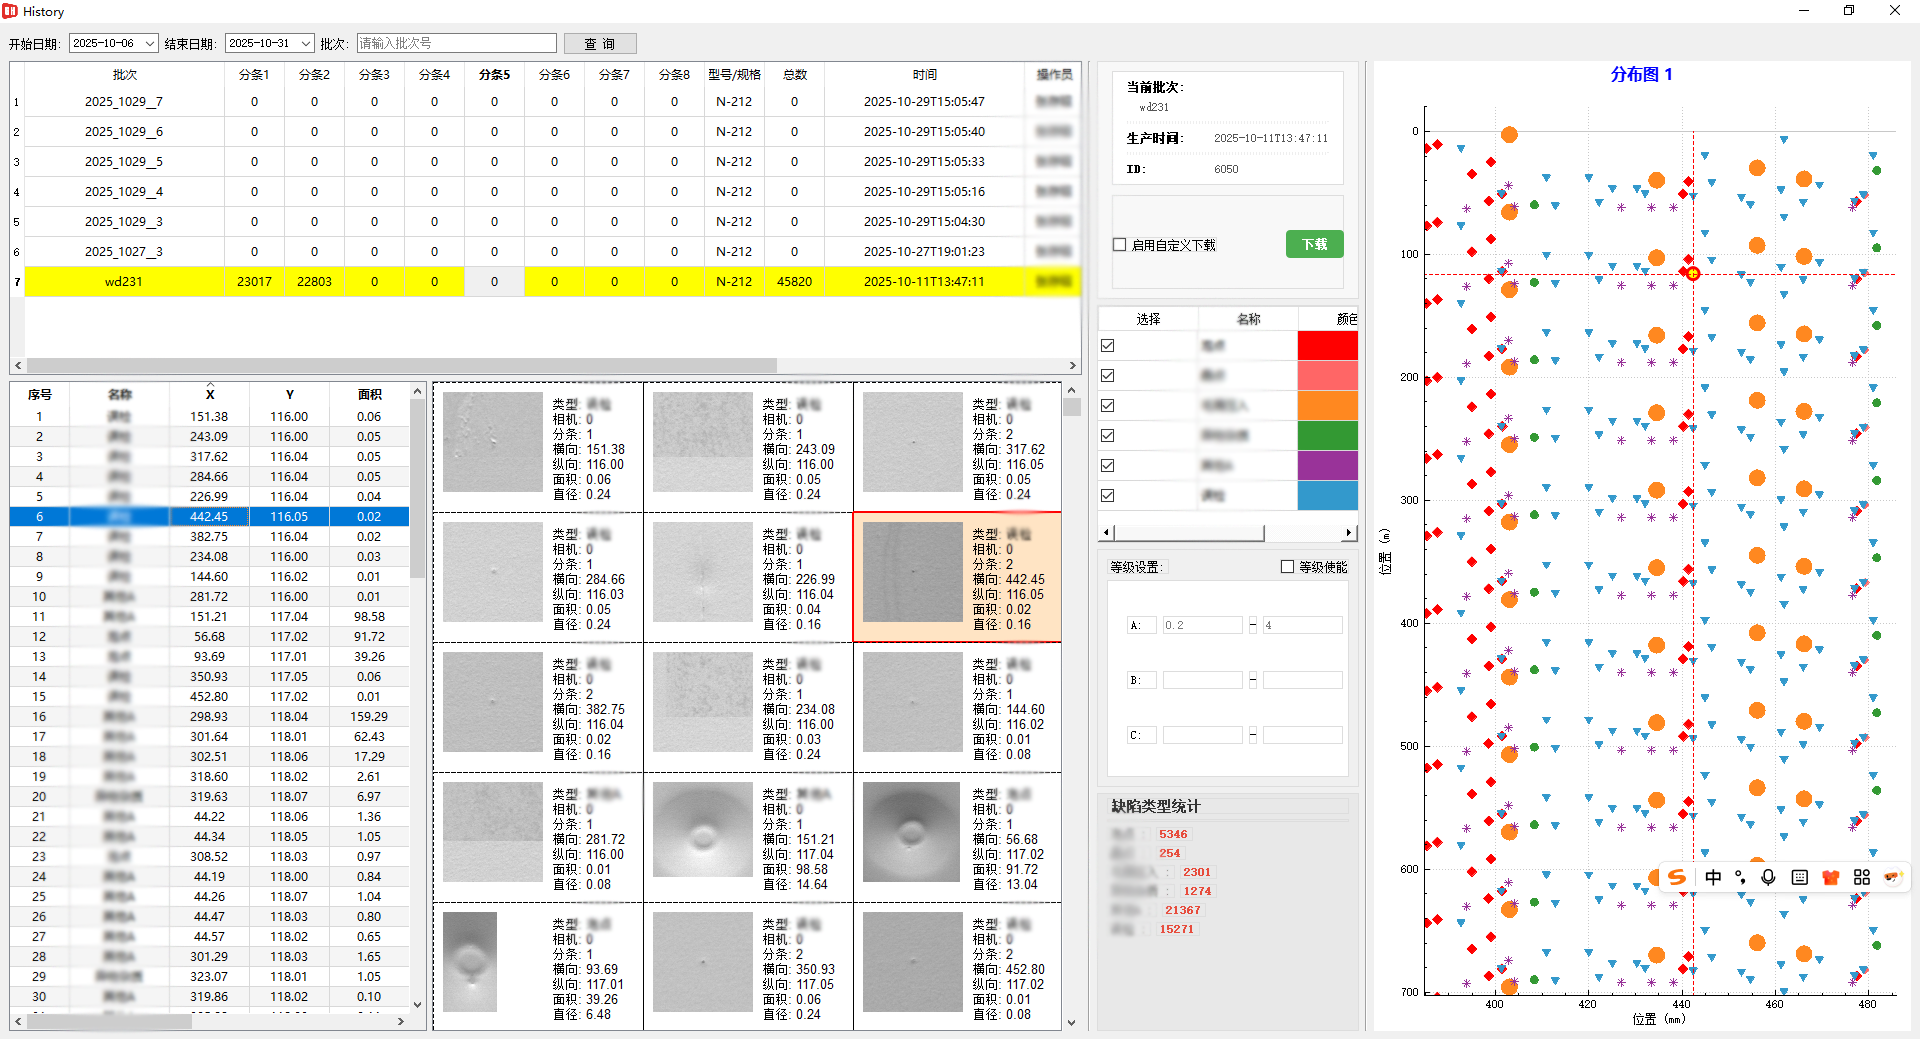Click the Sogou input method logo icon
This screenshot has height=1039, width=1920.
1677,877
